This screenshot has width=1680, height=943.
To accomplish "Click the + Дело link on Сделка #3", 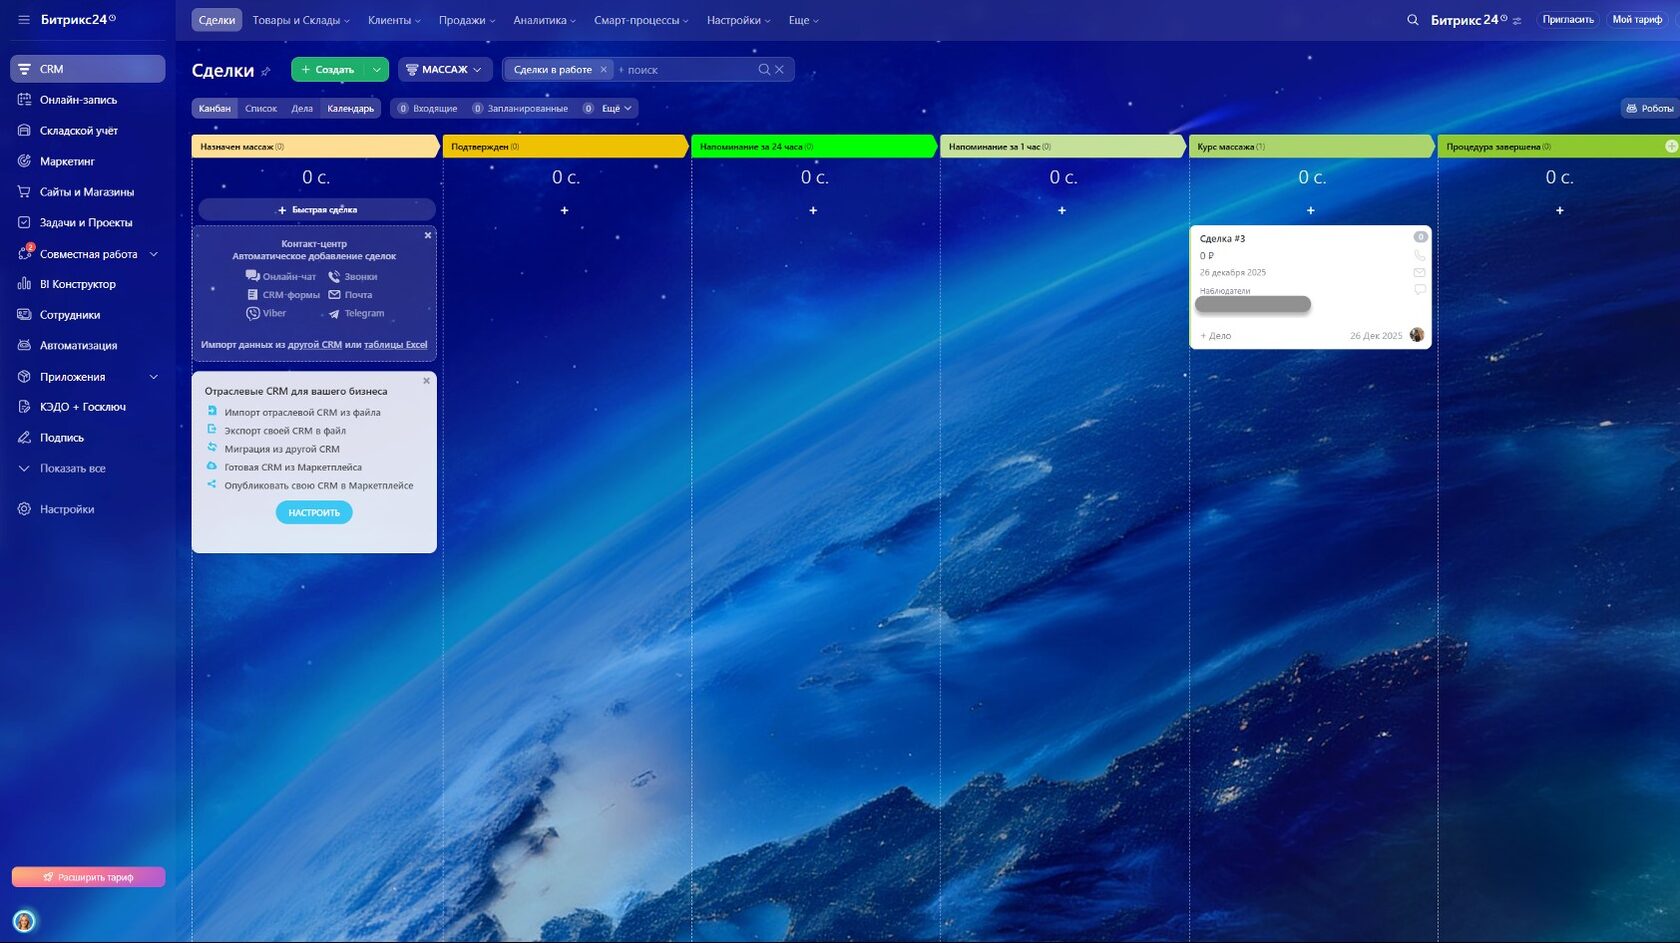I will pyautogui.click(x=1215, y=336).
